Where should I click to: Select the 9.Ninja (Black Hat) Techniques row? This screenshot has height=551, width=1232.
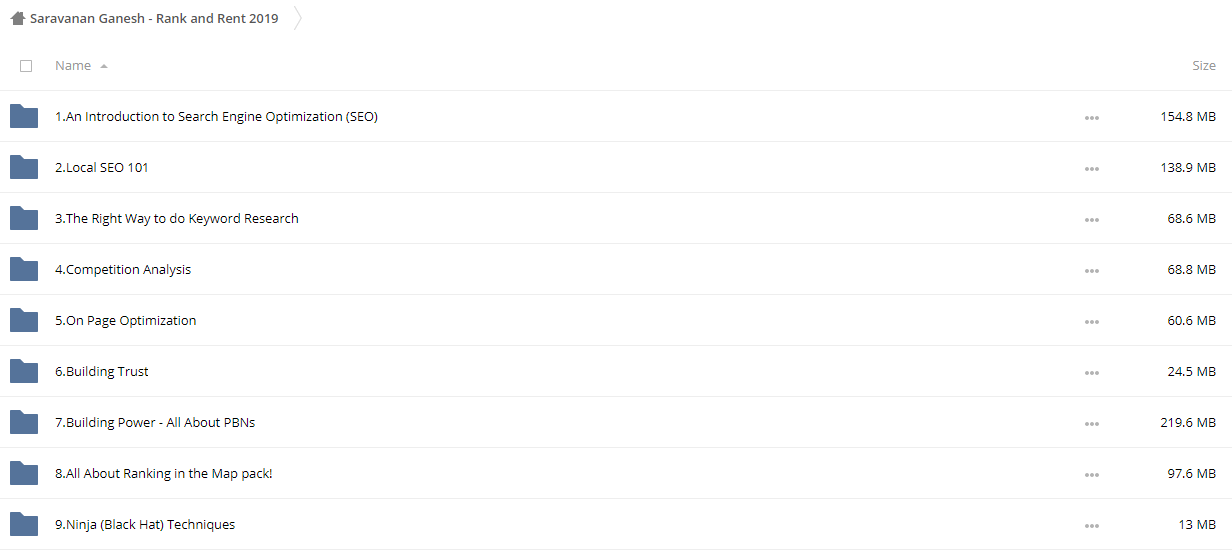616,524
